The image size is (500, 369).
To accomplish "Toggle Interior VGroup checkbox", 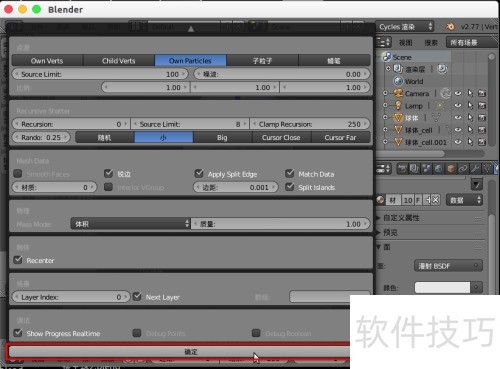I will (108, 187).
